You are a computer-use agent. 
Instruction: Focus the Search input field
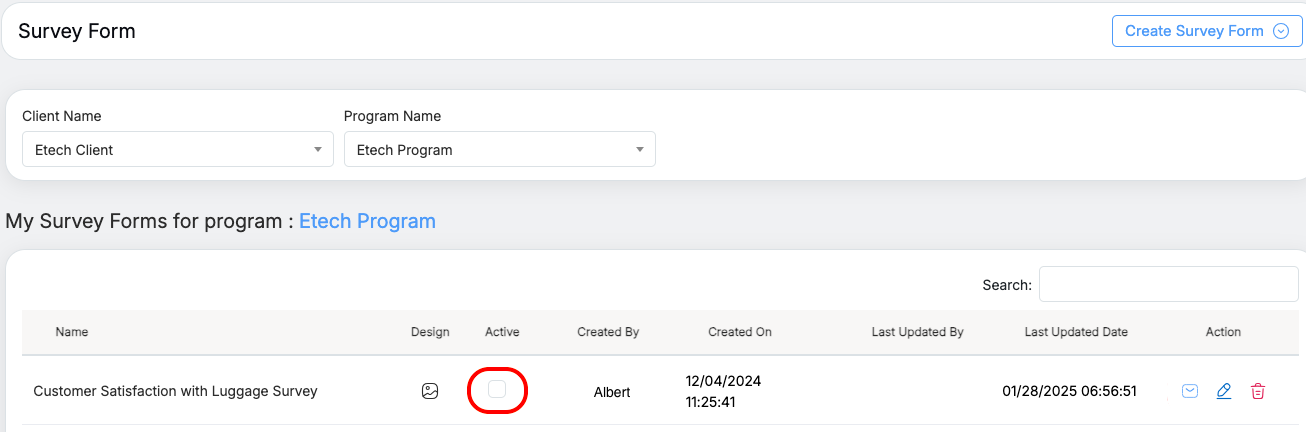[1168, 284]
